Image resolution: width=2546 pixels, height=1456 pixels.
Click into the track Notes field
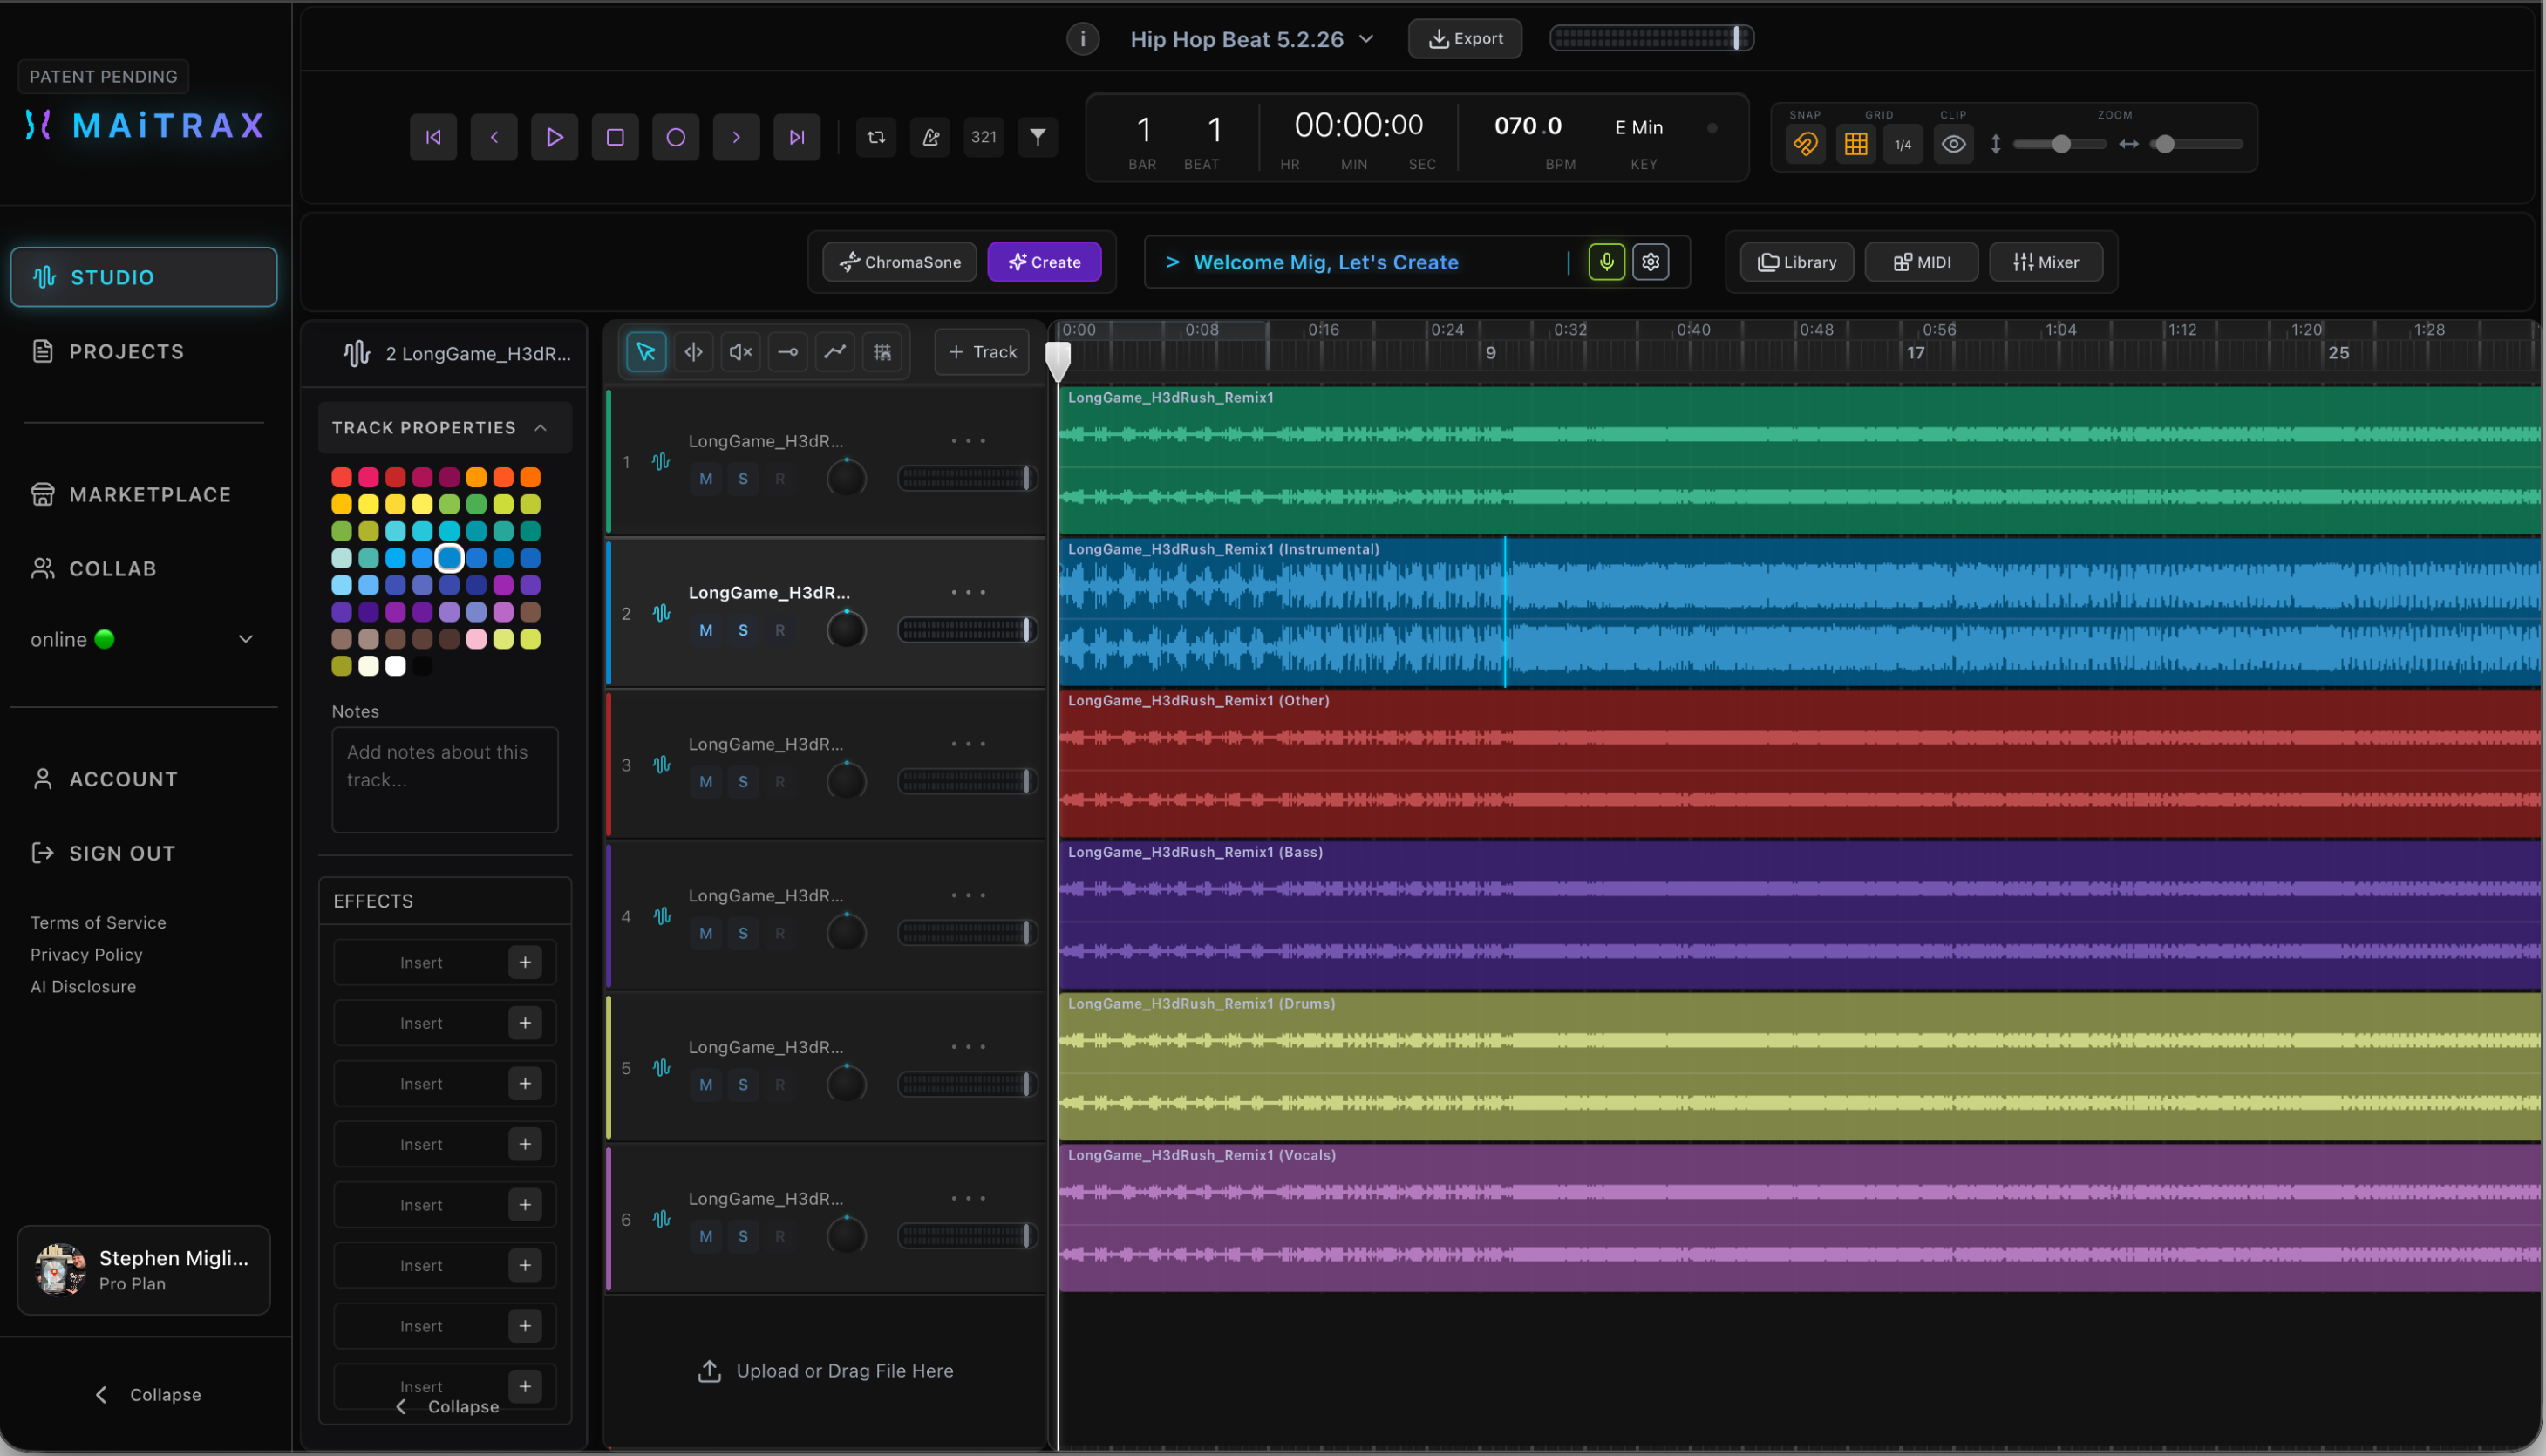point(445,780)
